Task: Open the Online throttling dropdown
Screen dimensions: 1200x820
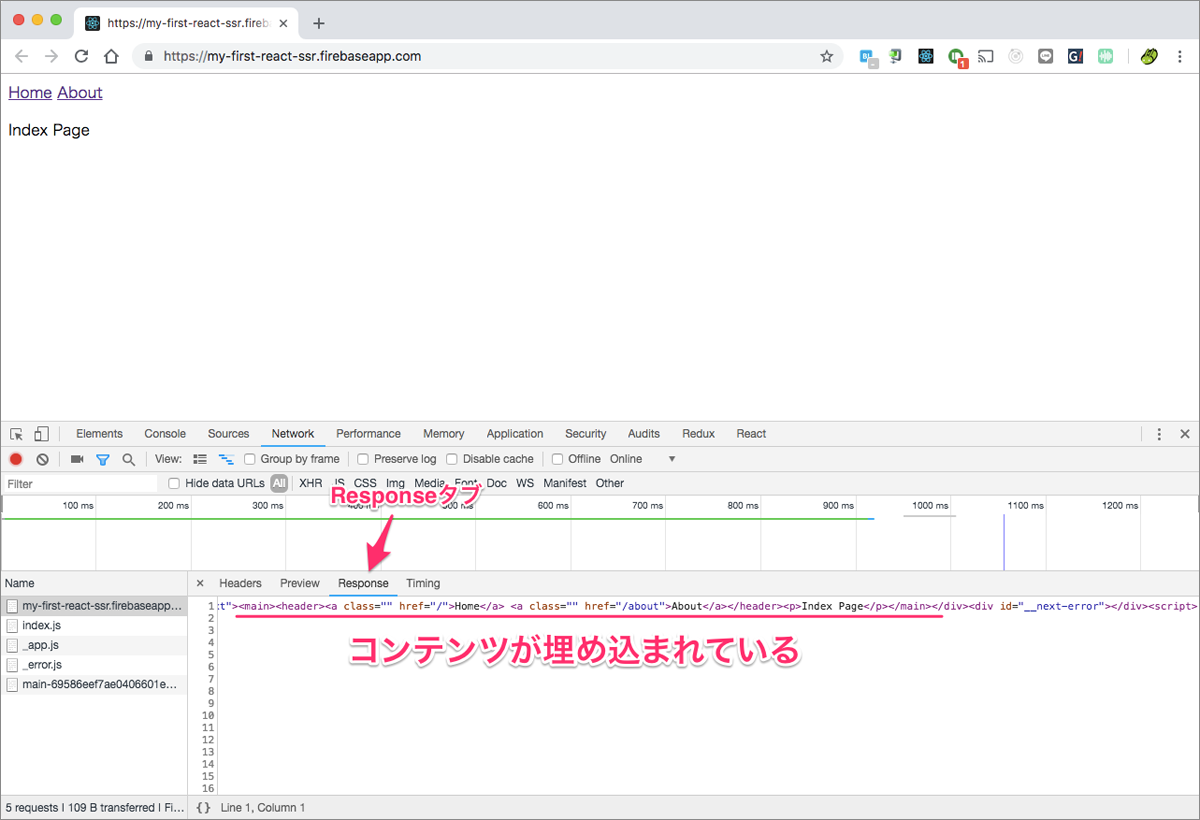Action: (x=643, y=459)
